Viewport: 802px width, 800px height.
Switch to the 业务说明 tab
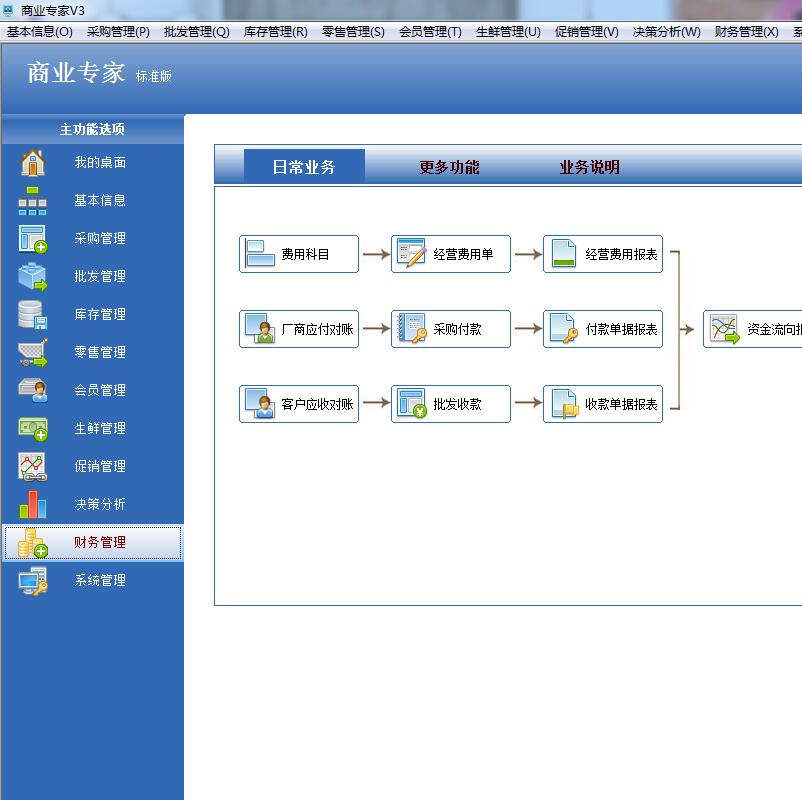pyautogui.click(x=590, y=167)
